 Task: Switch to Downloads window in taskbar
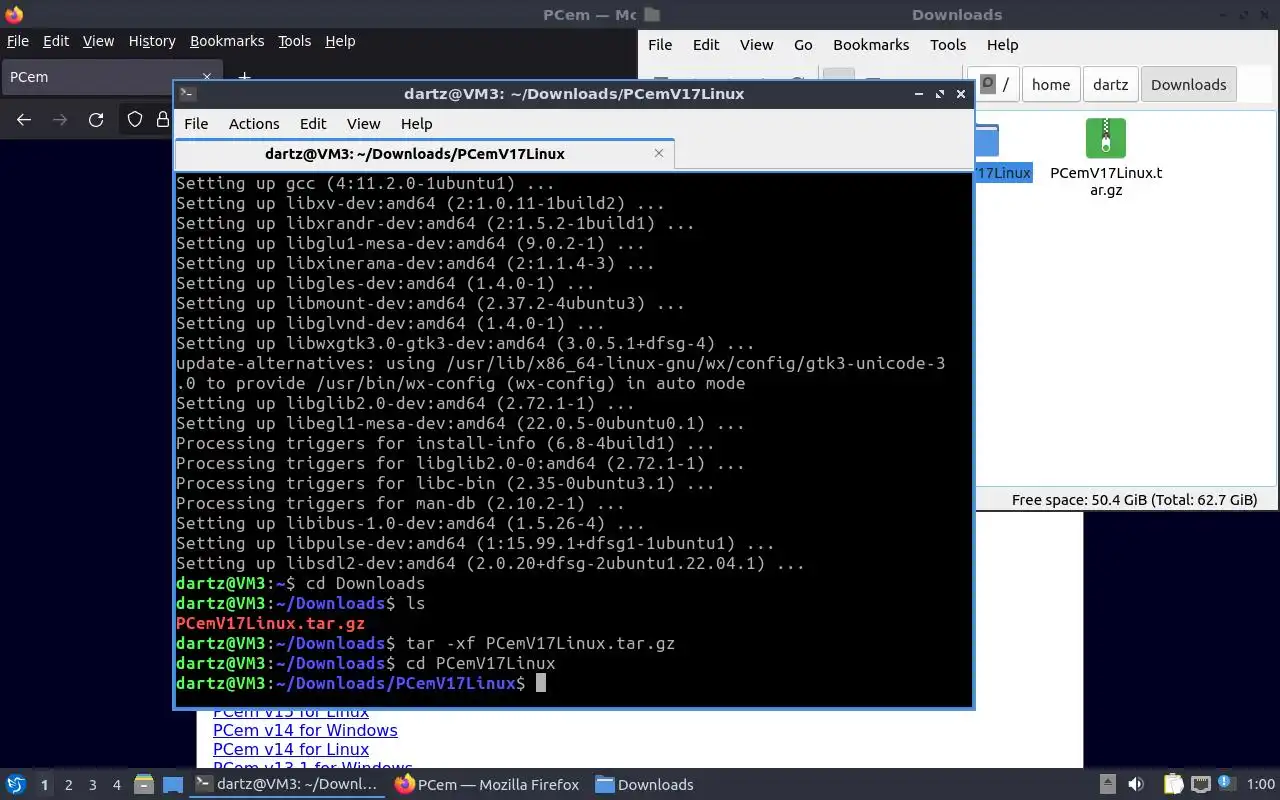point(645,784)
